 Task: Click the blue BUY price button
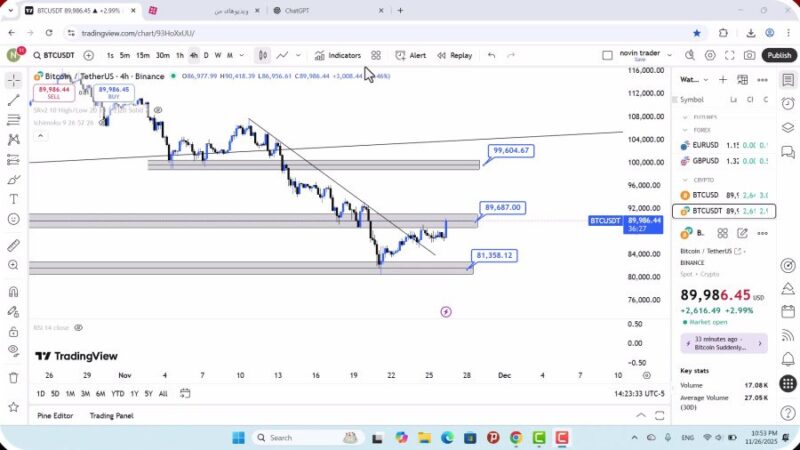[114, 93]
